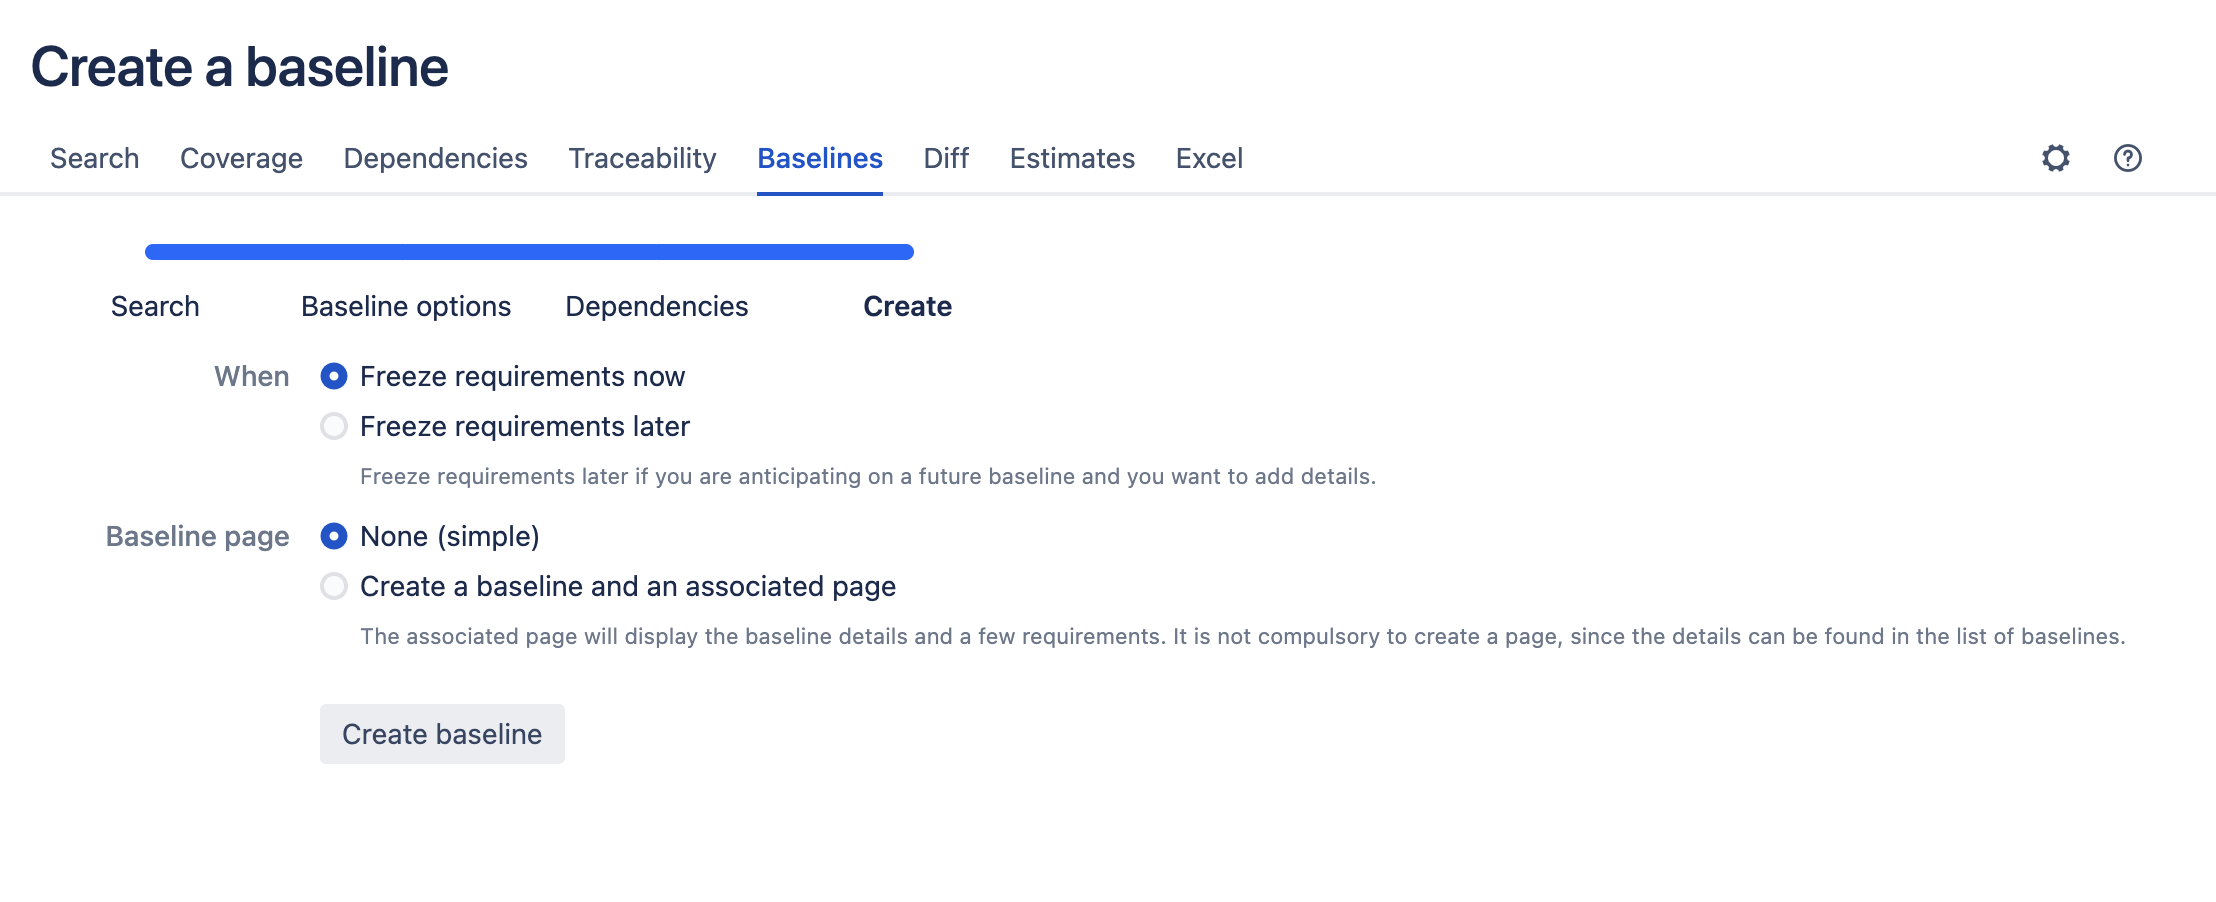Click the help question mark icon
The image size is (2216, 902).
coord(2127,158)
